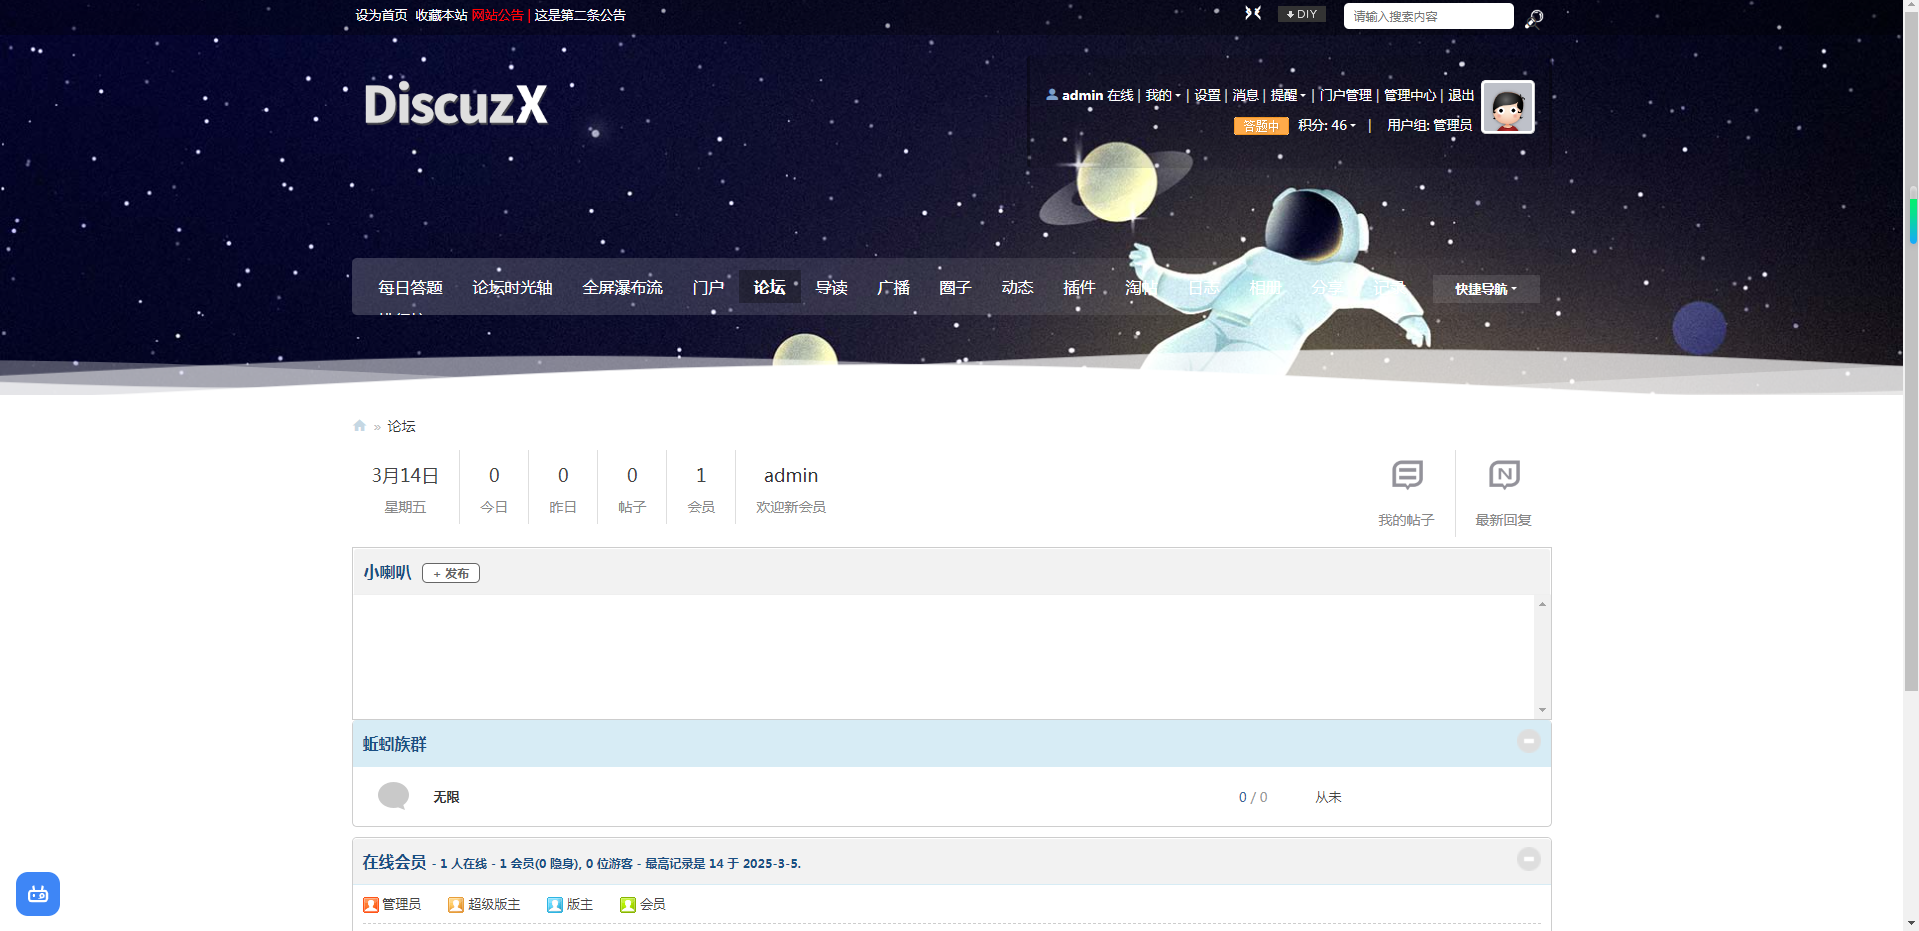Open the 我的 dropdown menu
This screenshot has width=1919, height=931.
click(1162, 96)
